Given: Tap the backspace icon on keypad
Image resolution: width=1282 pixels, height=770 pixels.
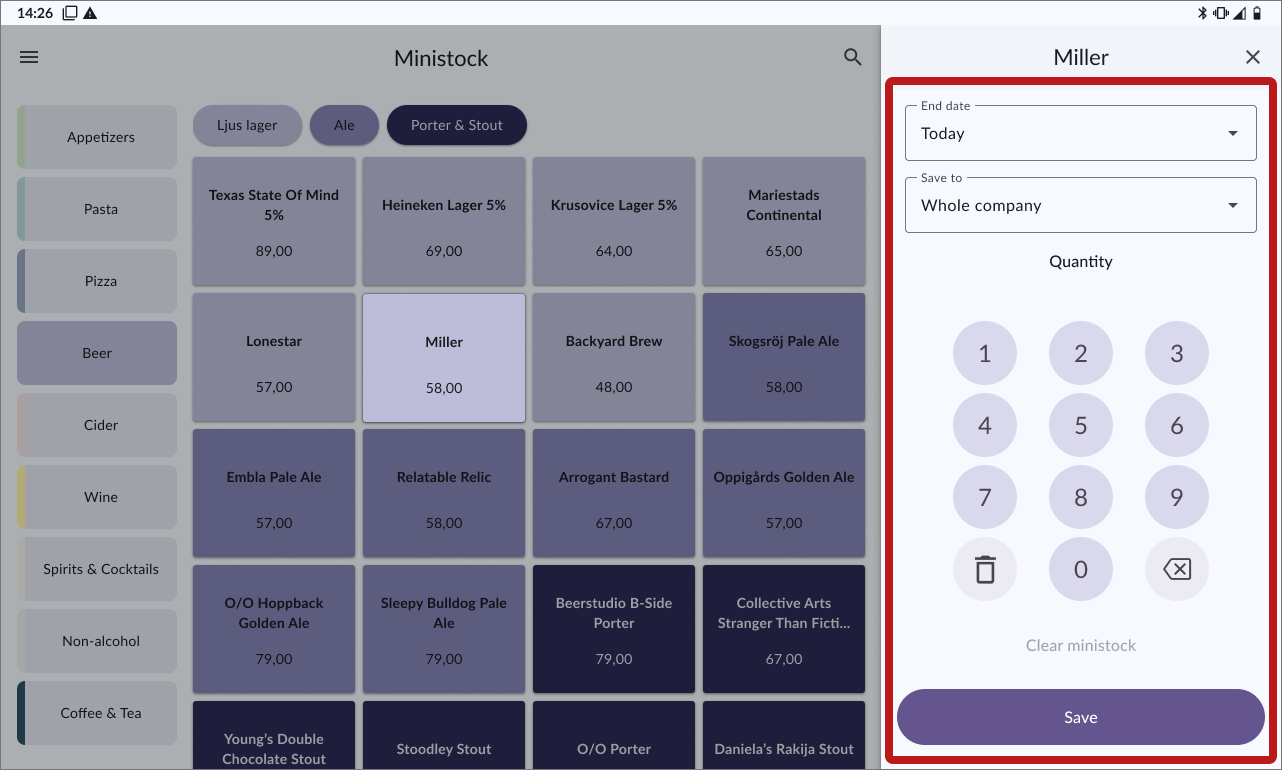Looking at the screenshot, I should coord(1177,569).
